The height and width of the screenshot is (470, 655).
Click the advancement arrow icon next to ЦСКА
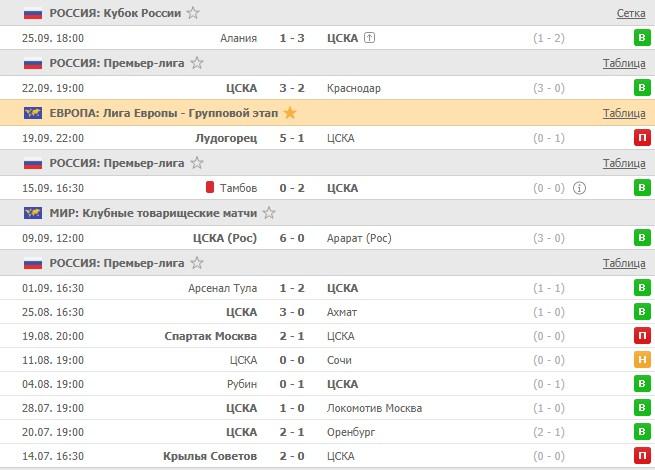(x=370, y=38)
